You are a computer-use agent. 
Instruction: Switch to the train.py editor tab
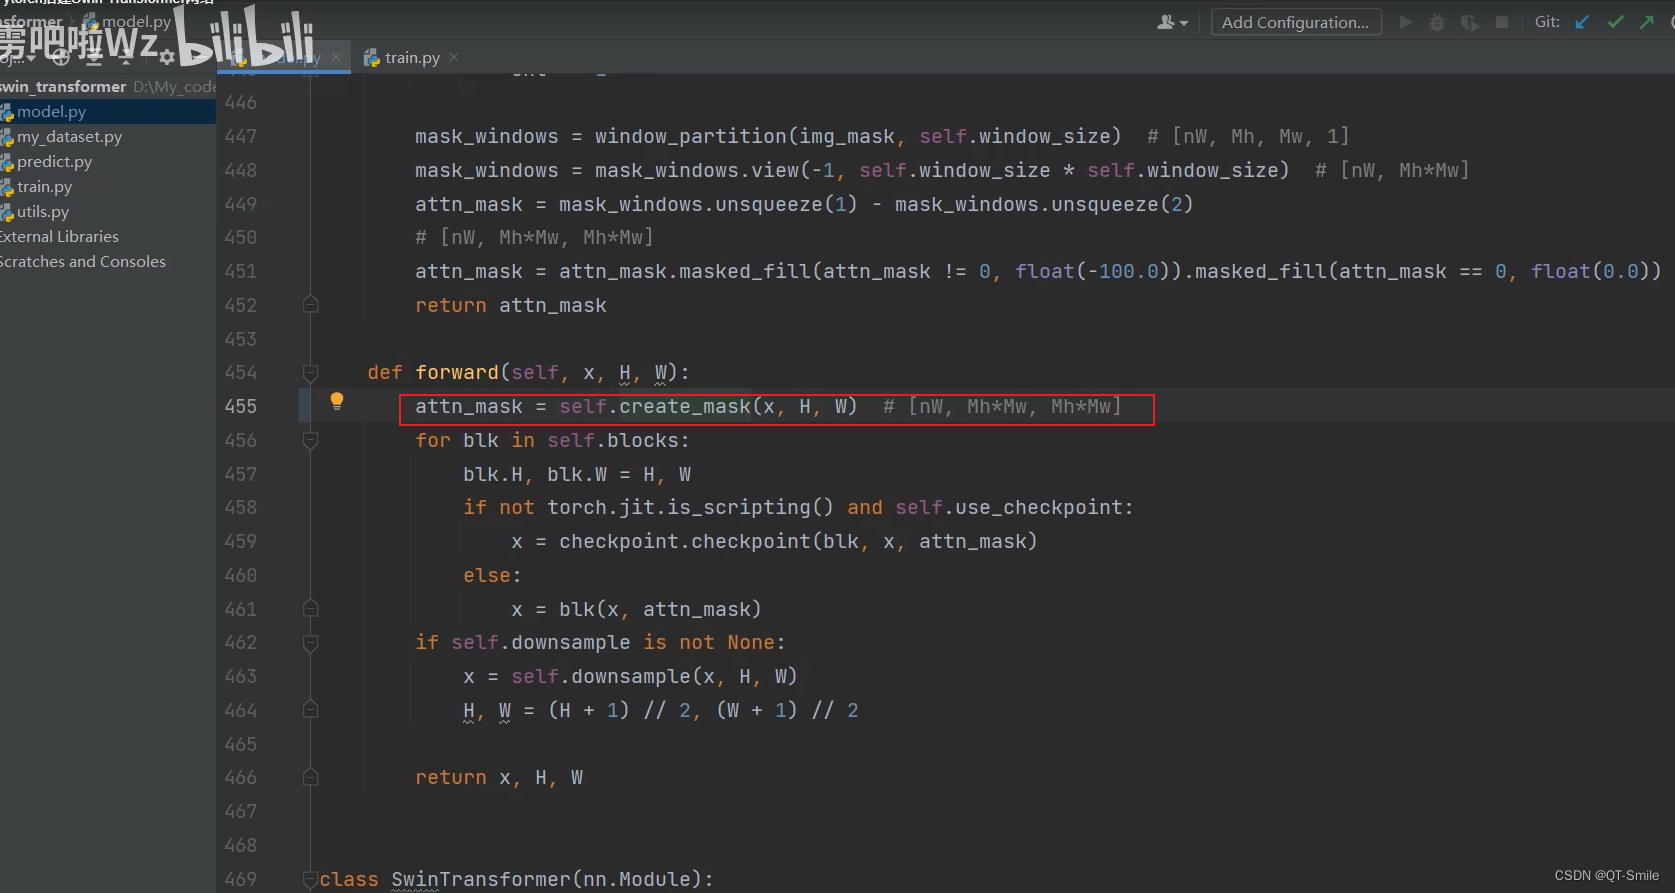point(412,58)
